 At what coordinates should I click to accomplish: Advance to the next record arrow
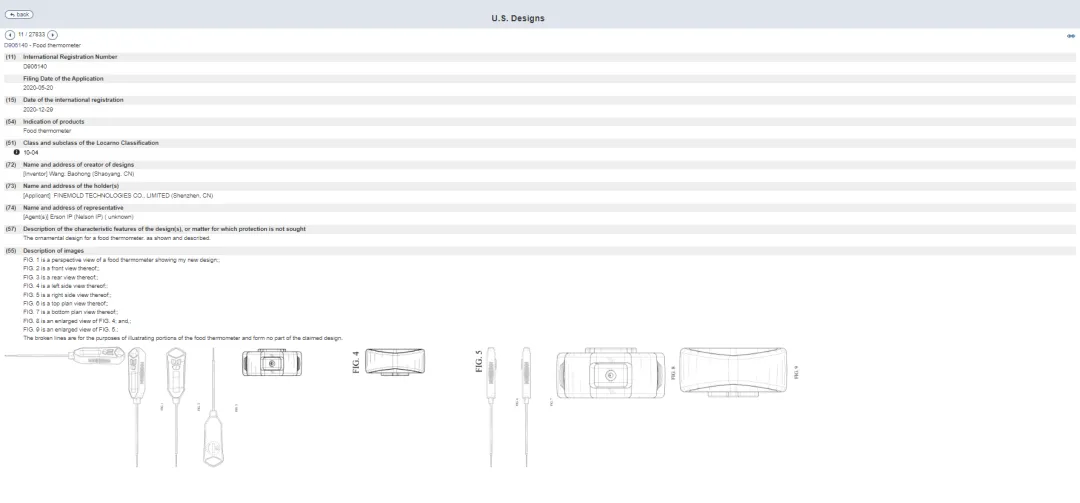[x=53, y=34]
